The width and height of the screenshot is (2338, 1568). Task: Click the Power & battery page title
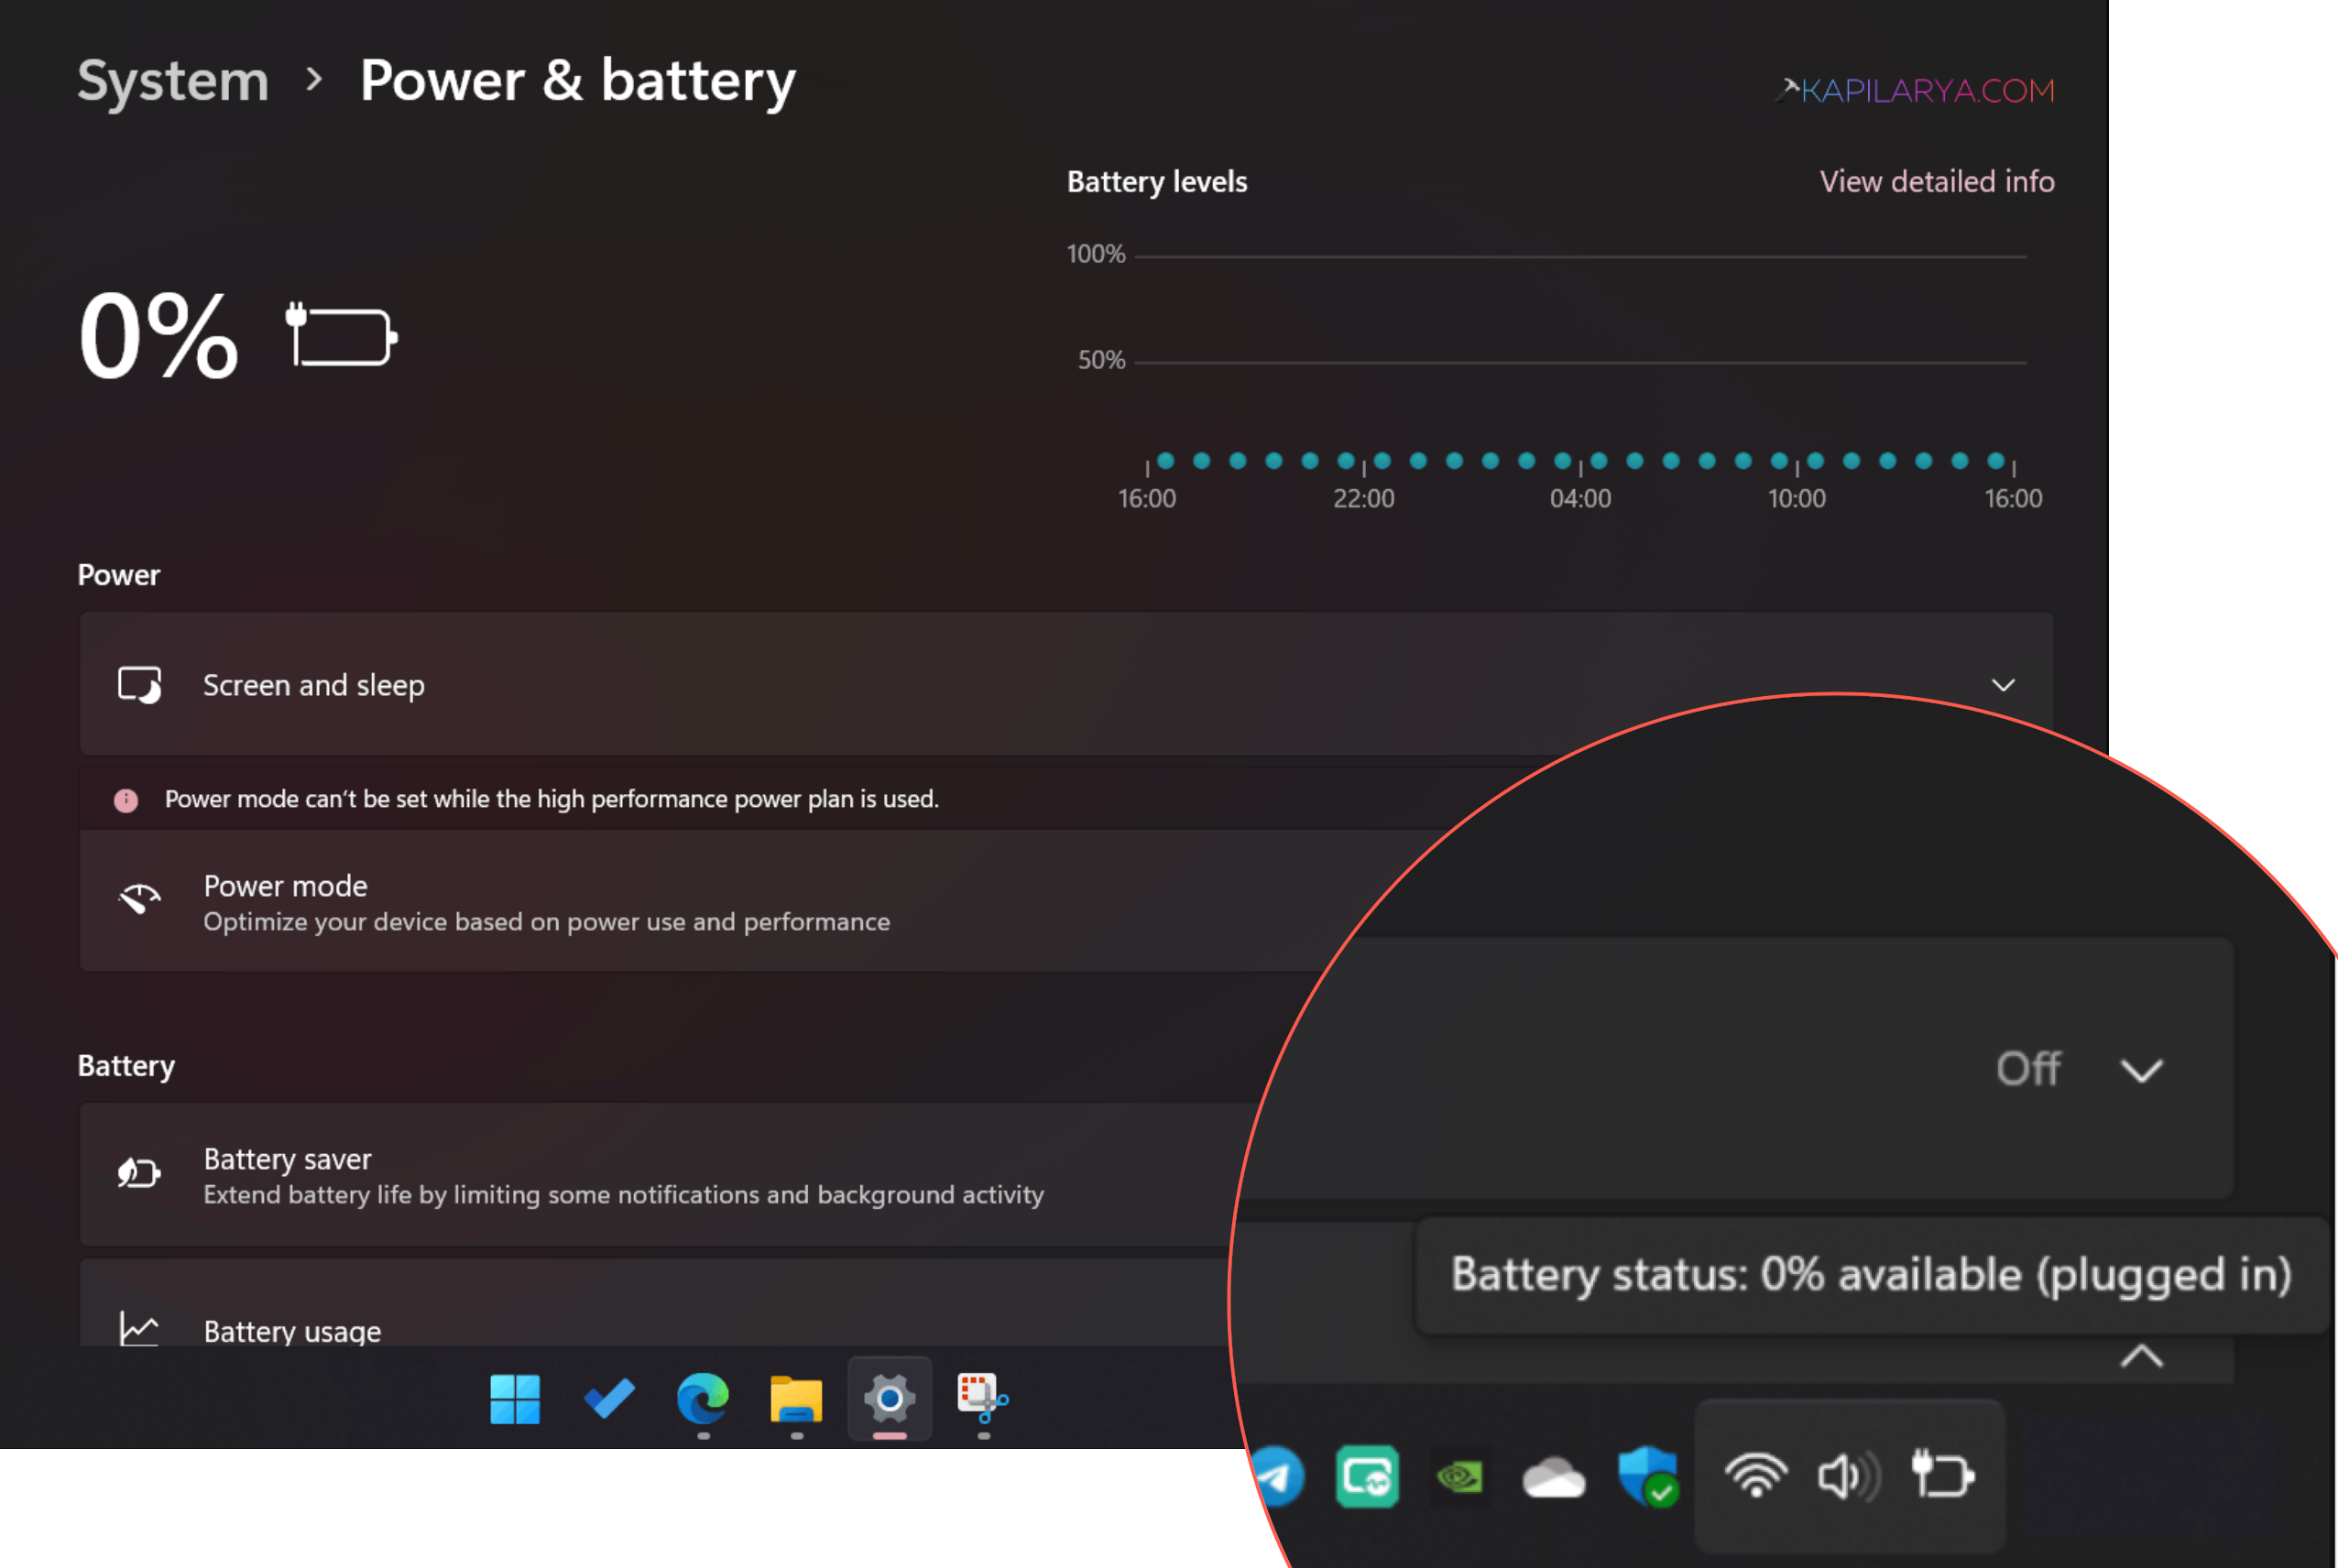pos(578,80)
